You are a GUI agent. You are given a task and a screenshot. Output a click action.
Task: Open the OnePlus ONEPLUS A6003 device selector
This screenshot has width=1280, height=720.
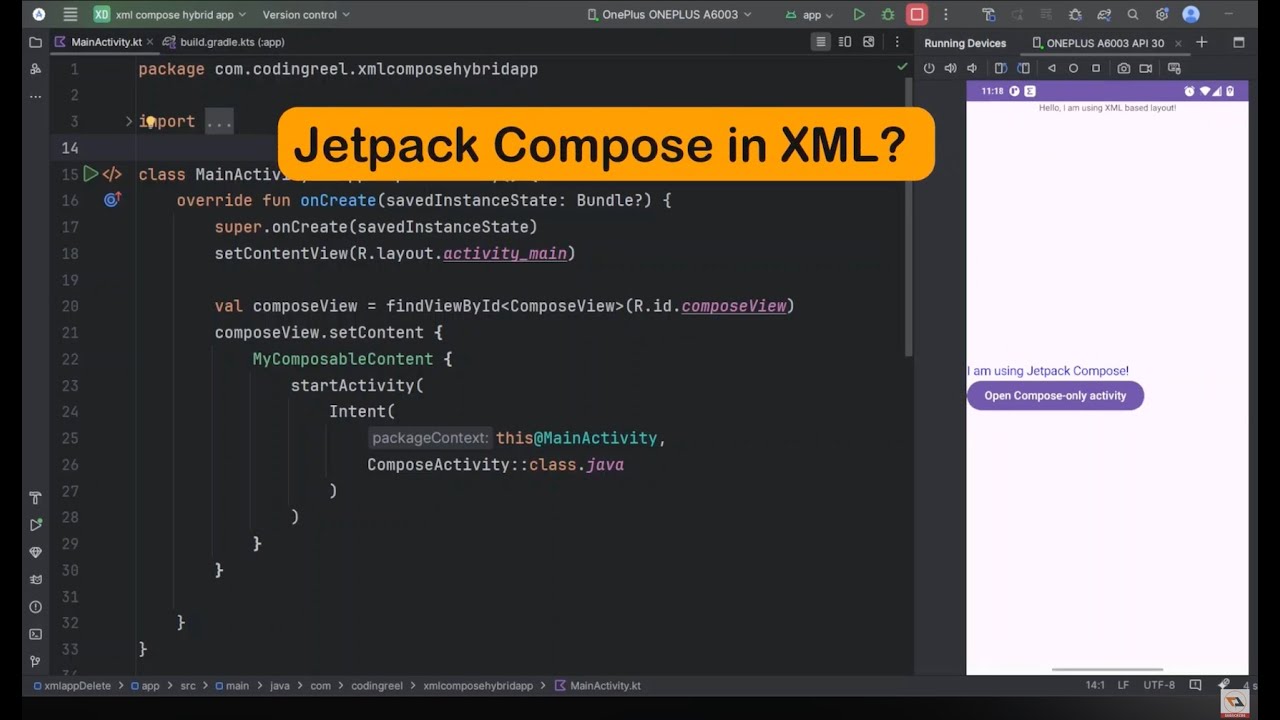point(669,15)
